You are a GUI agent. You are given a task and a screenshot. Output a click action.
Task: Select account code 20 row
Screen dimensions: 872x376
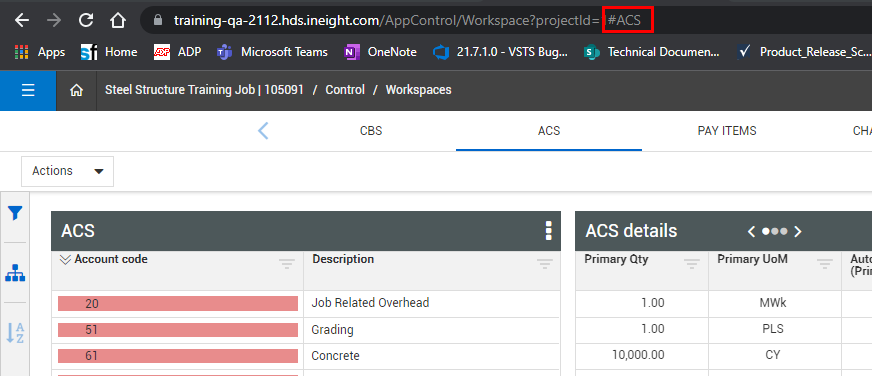(178, 303)
